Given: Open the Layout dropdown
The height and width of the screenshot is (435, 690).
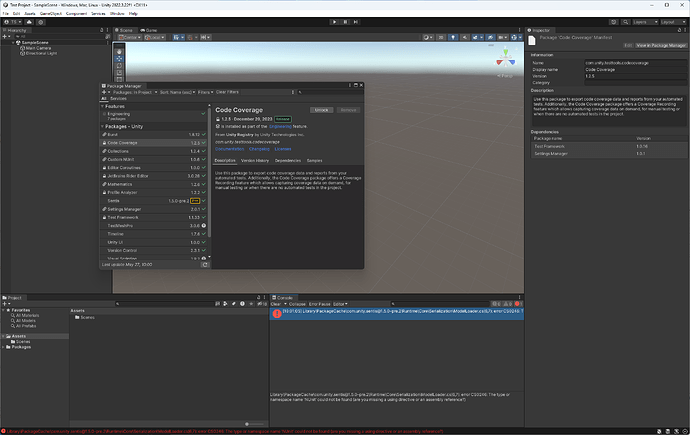Looking at the screenshot, I should 673,22.
